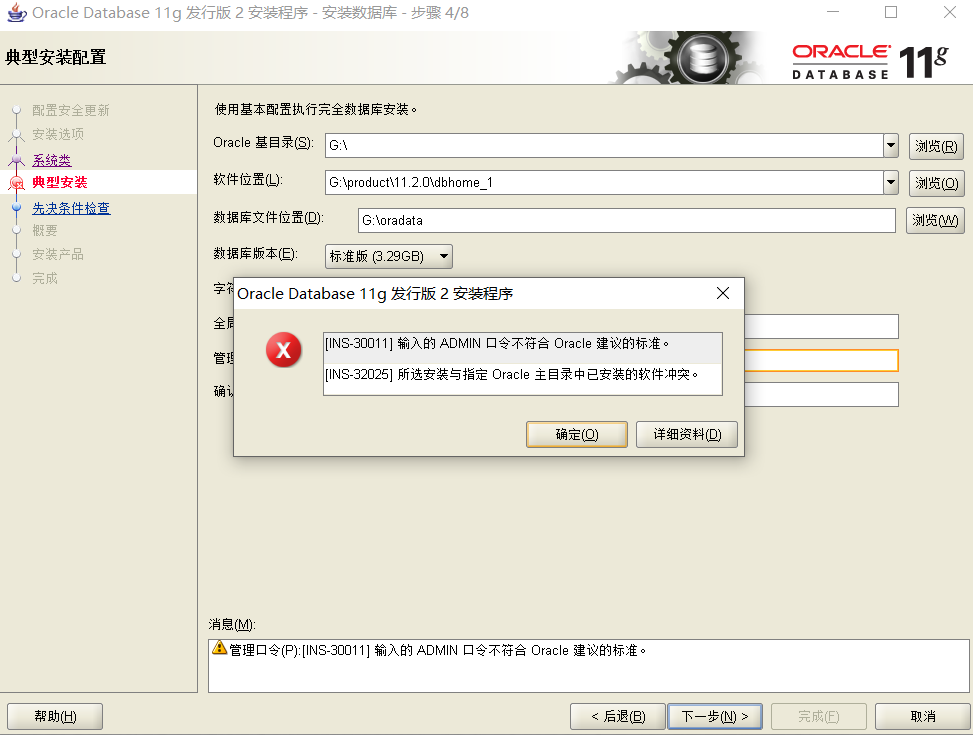Open 系统类 step link in sidebar

pyautogui.click(x=52, y=160)
